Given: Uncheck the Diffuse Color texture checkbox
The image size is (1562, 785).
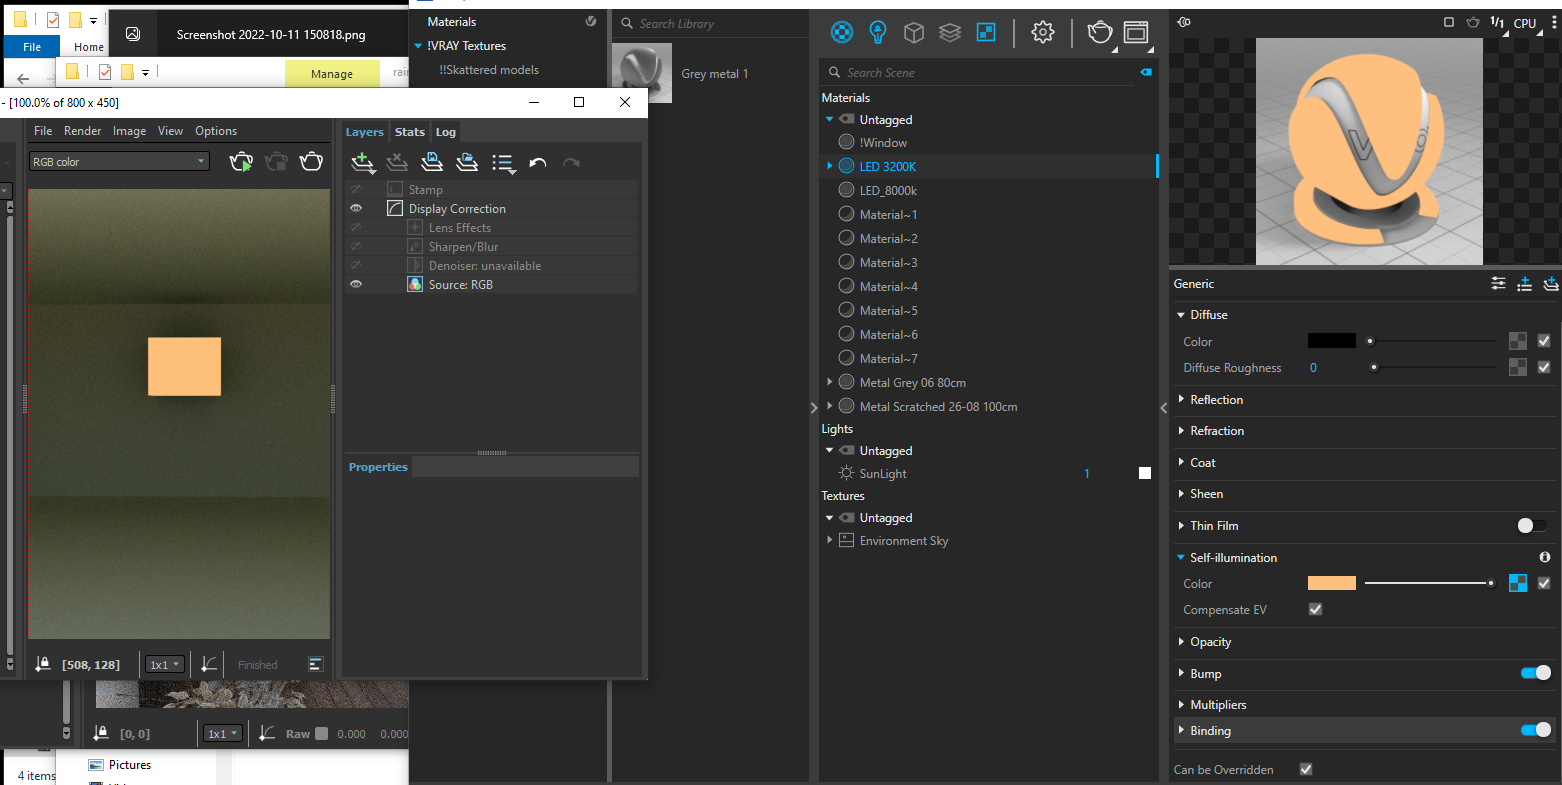Looking at the screenshot, I should pos(1544,341).
